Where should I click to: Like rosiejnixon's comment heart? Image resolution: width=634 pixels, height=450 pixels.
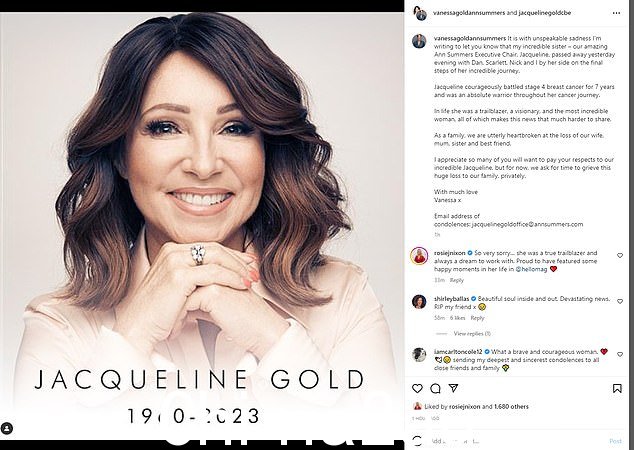point(620,256)
